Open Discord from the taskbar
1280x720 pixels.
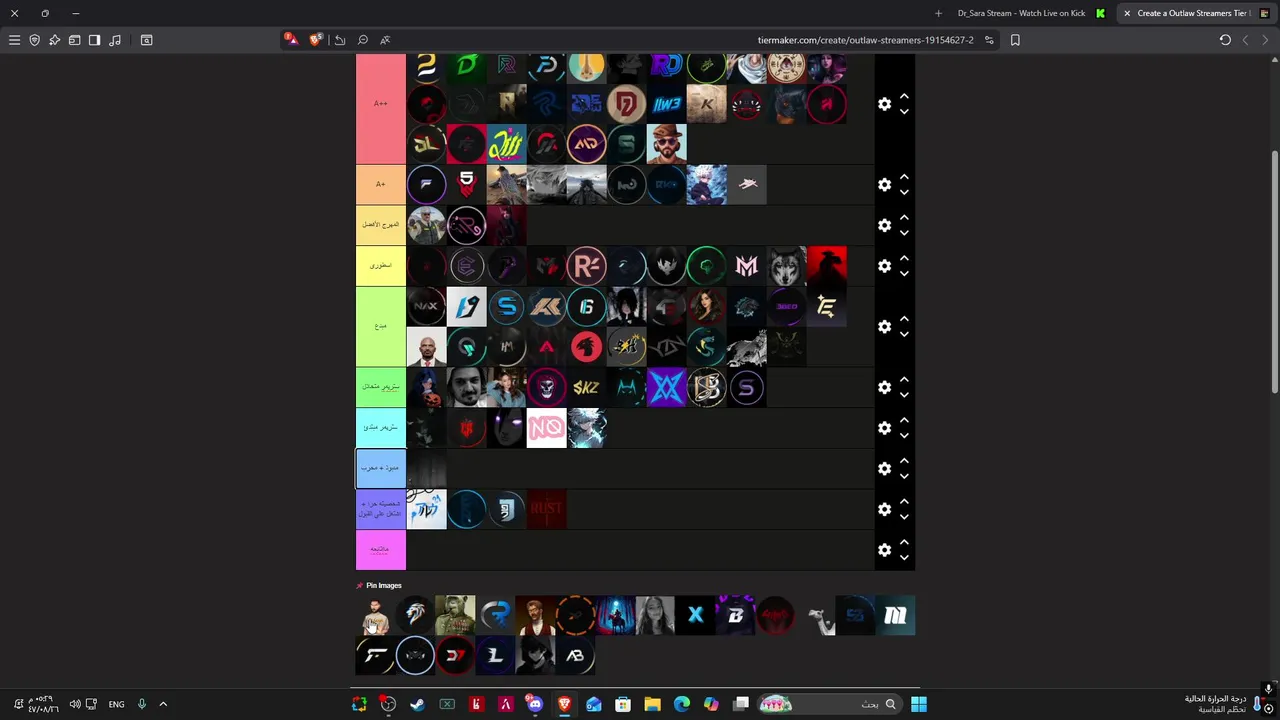point(534,704)
